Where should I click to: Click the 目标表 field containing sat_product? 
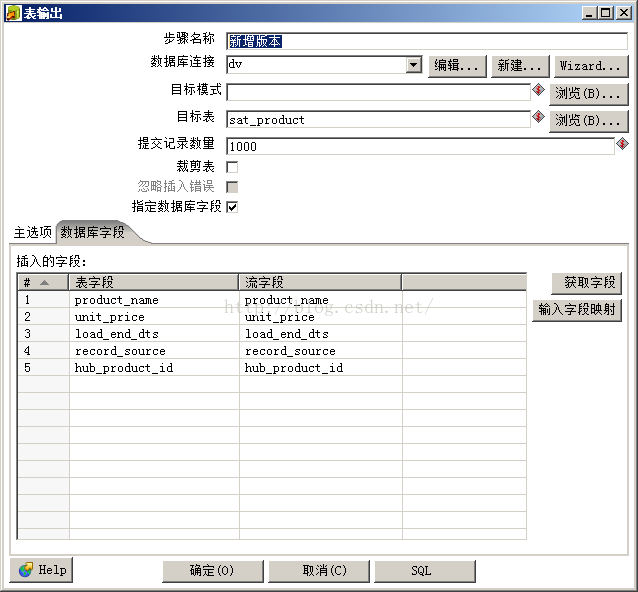pyautogui.click(x=378, y=120)
